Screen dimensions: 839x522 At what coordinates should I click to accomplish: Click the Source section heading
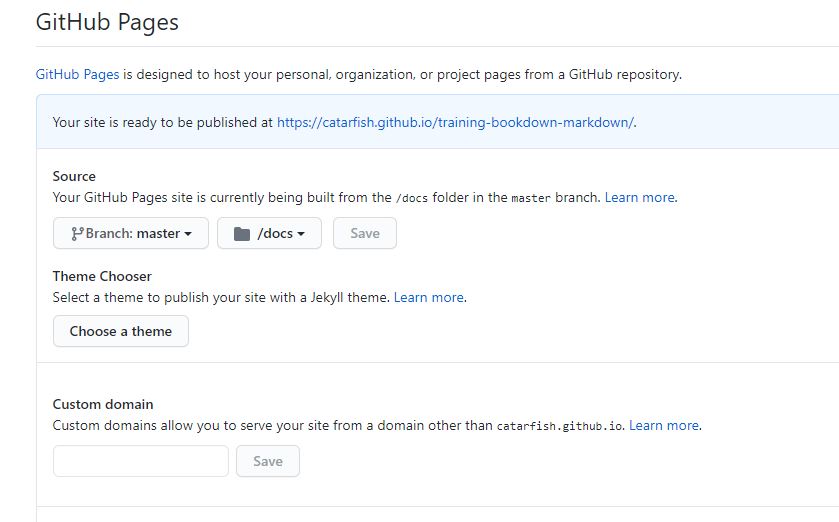point(74,176)
